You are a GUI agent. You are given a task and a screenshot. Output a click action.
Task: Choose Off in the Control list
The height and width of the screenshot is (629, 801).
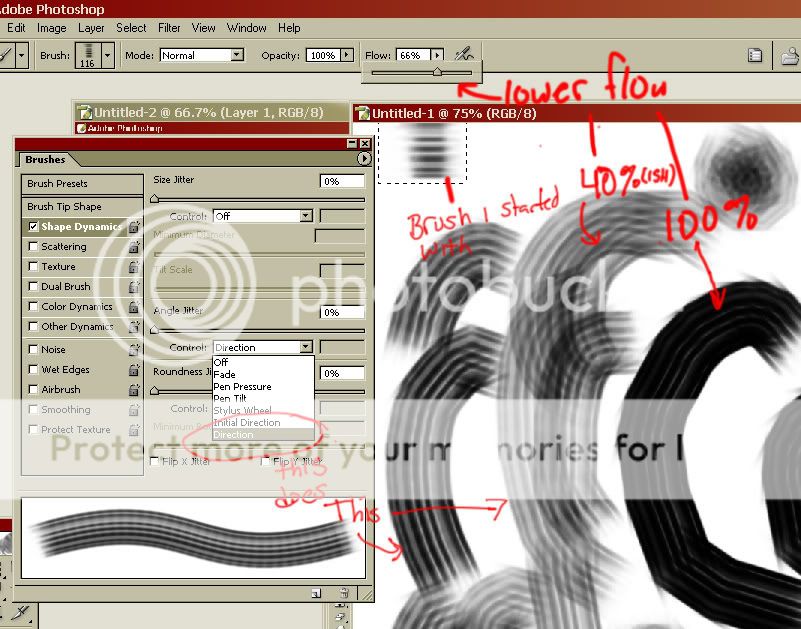pos(263,362)
